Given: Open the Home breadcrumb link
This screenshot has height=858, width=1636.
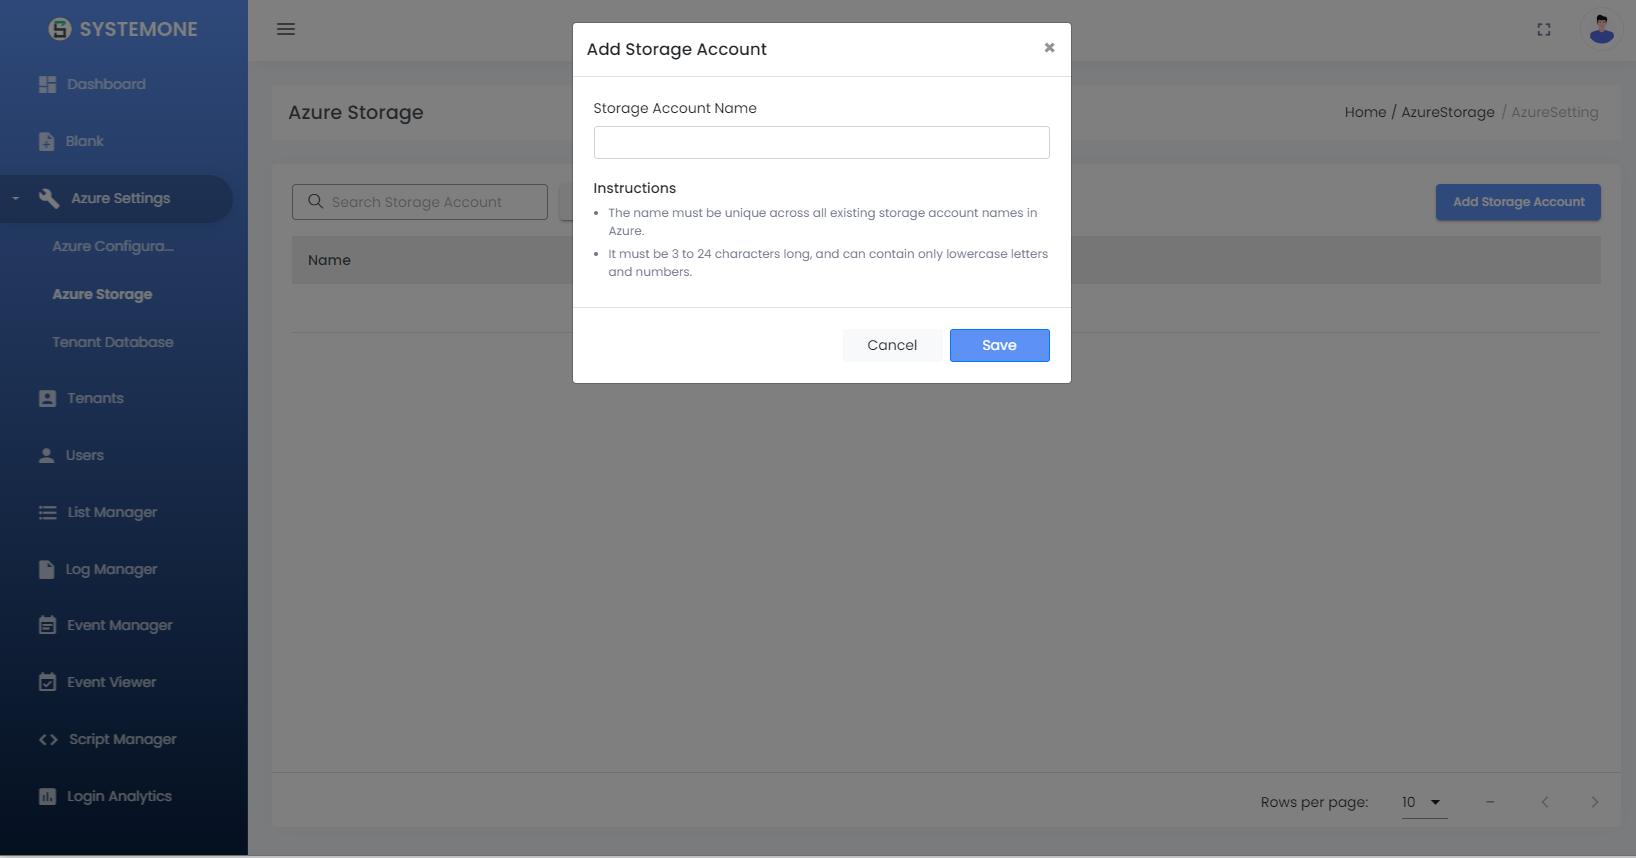Looking at the screenshot, I should (x=1365, y=112).
